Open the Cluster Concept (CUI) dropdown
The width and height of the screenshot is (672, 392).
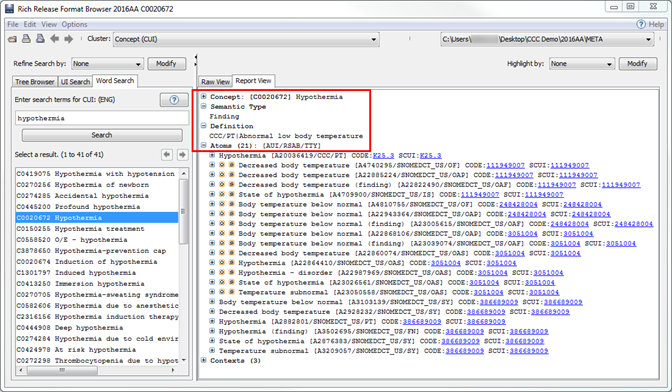(246, 39)
